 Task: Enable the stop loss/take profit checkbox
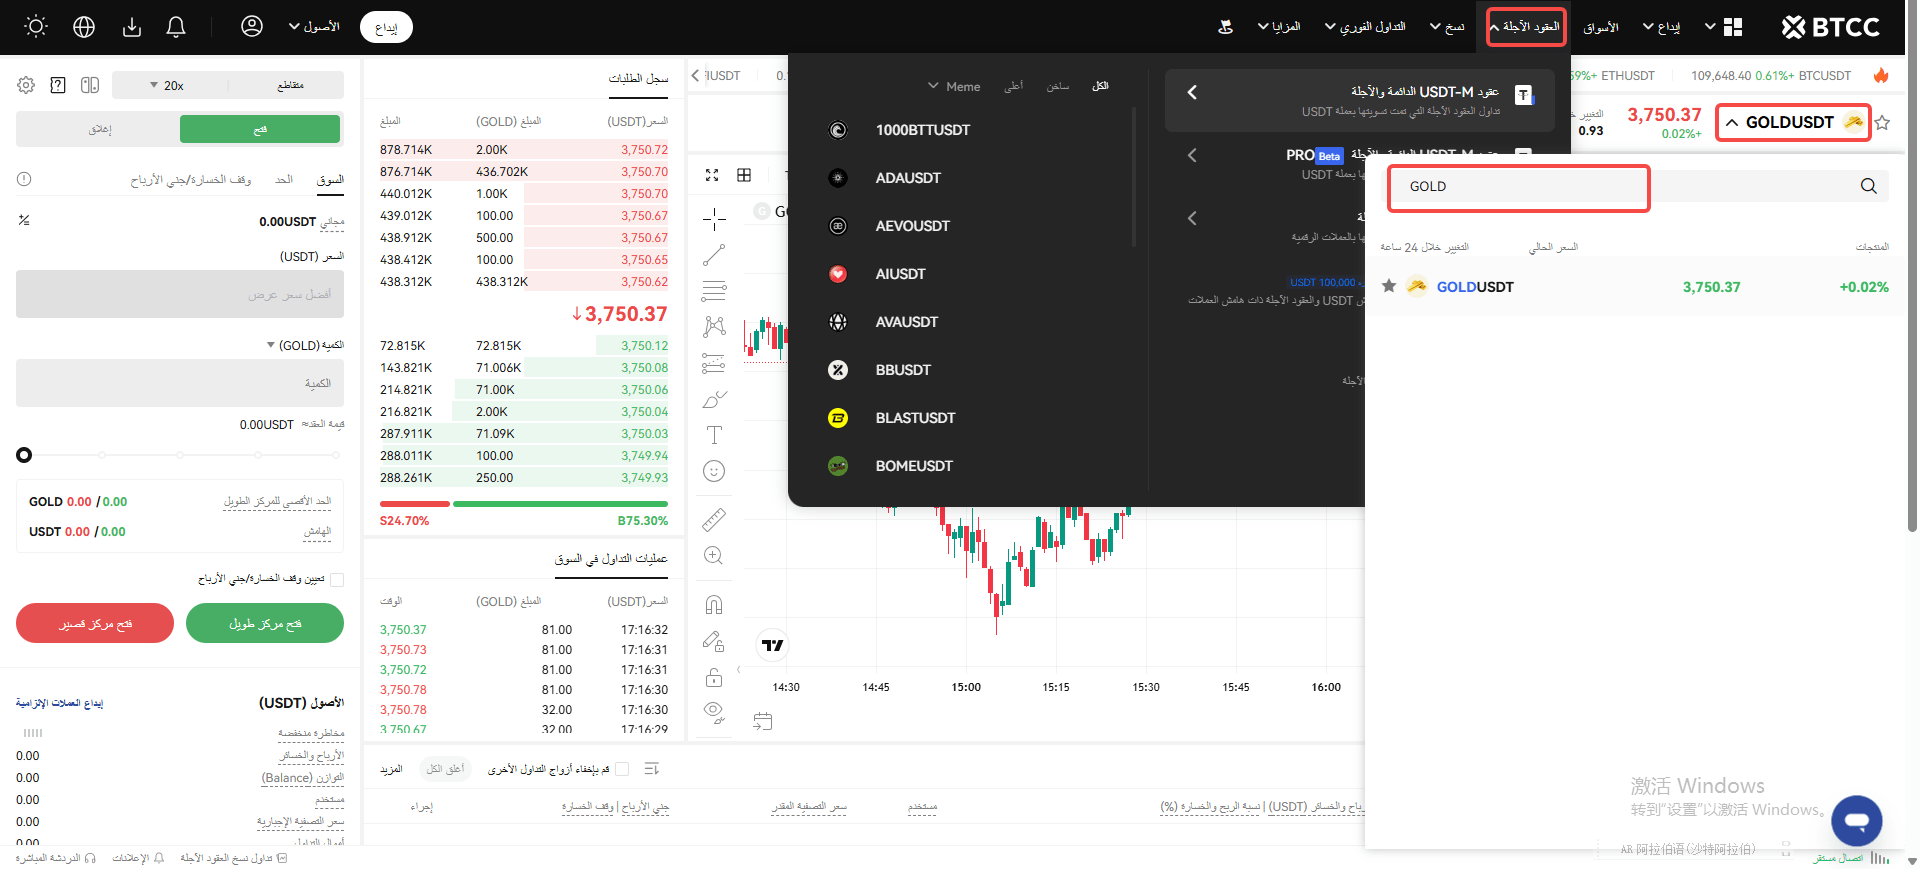[337, 580]
